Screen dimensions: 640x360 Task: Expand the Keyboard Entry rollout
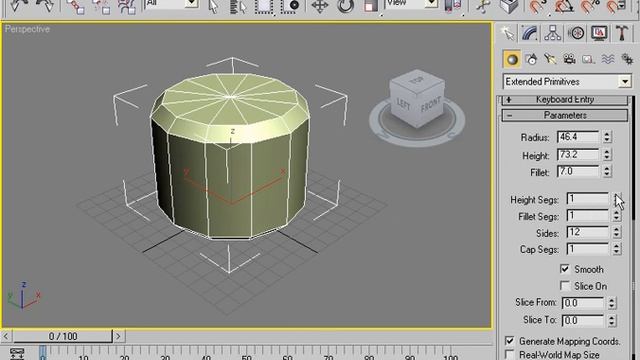[565, 100]
